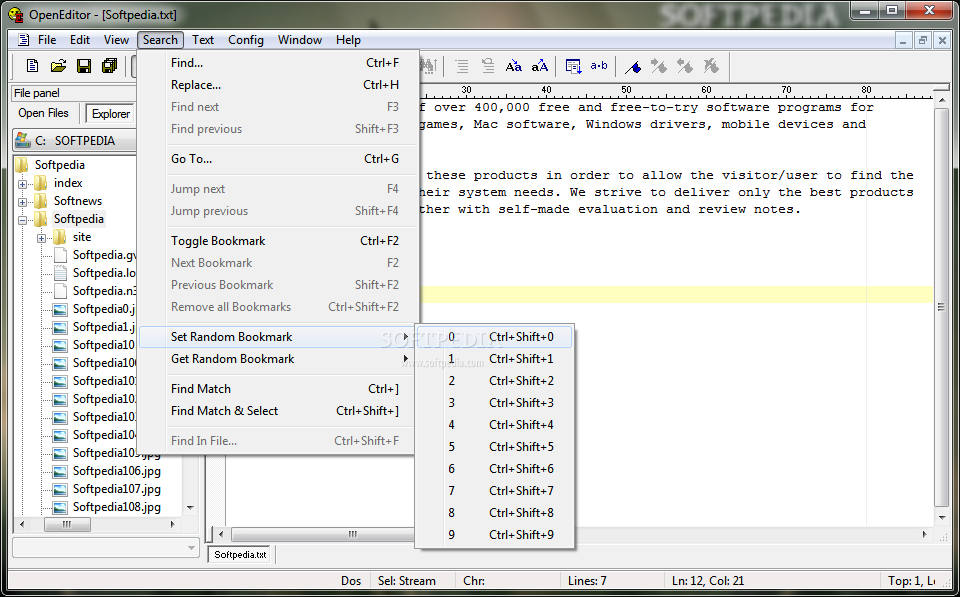
Task: Open the View menu
Action: tap(116, 40)
